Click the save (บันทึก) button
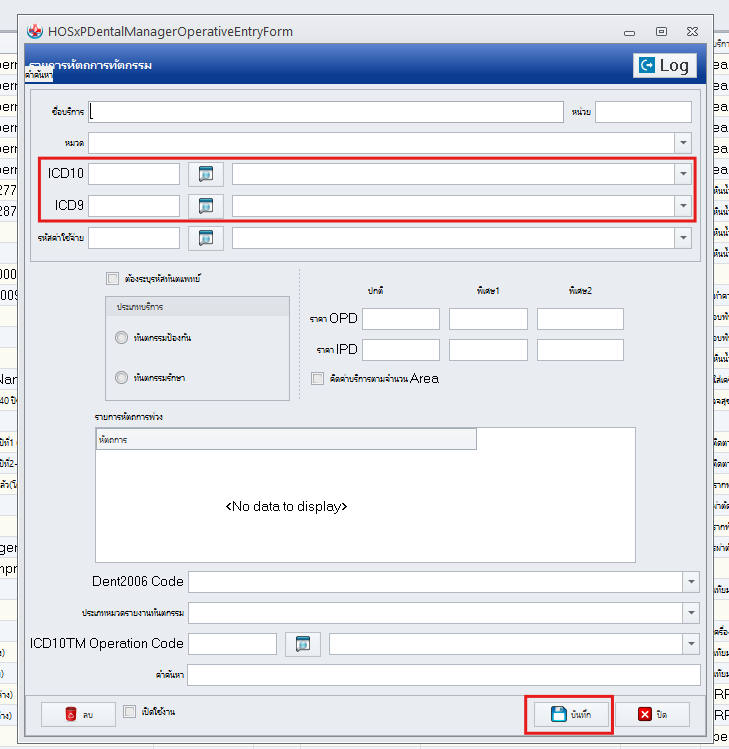Viewport: 729px width, 749px height. [571, 714]
